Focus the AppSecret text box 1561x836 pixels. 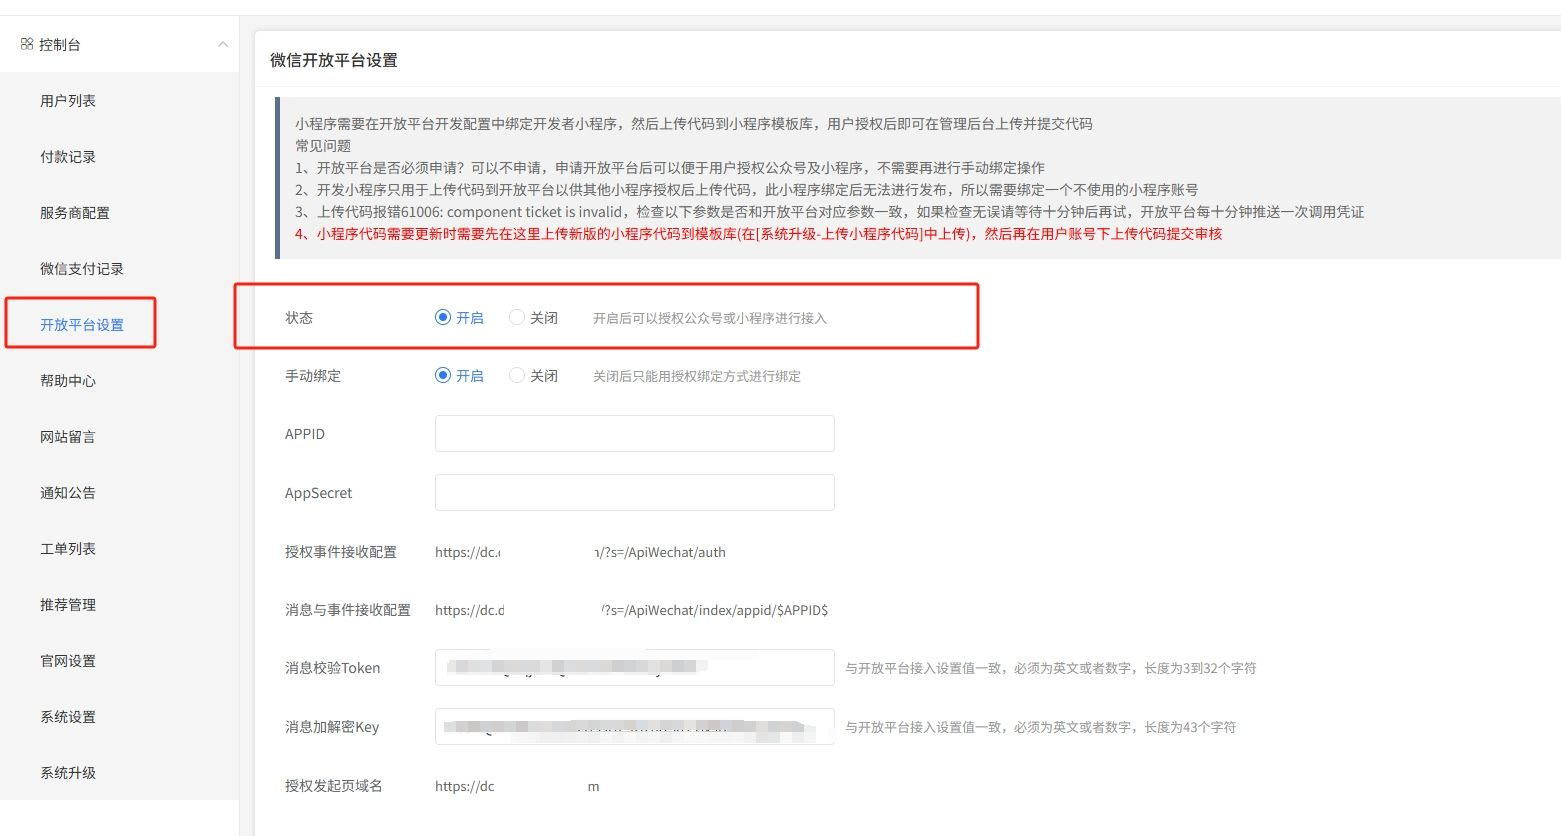634,493
